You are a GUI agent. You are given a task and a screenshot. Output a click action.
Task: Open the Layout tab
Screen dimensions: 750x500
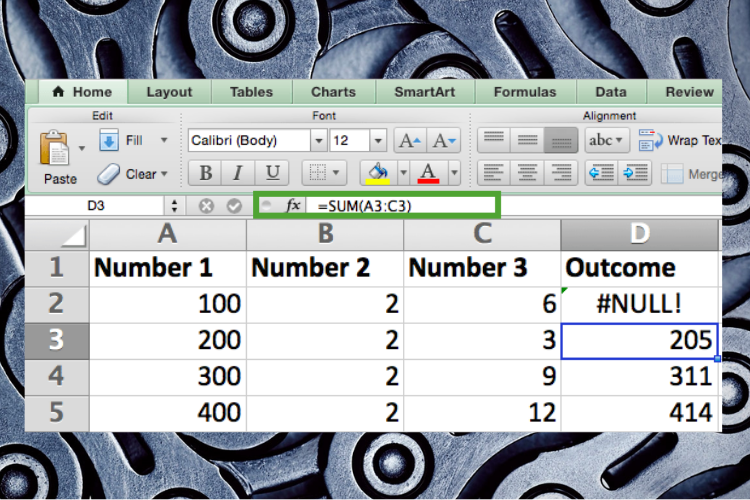169,92
